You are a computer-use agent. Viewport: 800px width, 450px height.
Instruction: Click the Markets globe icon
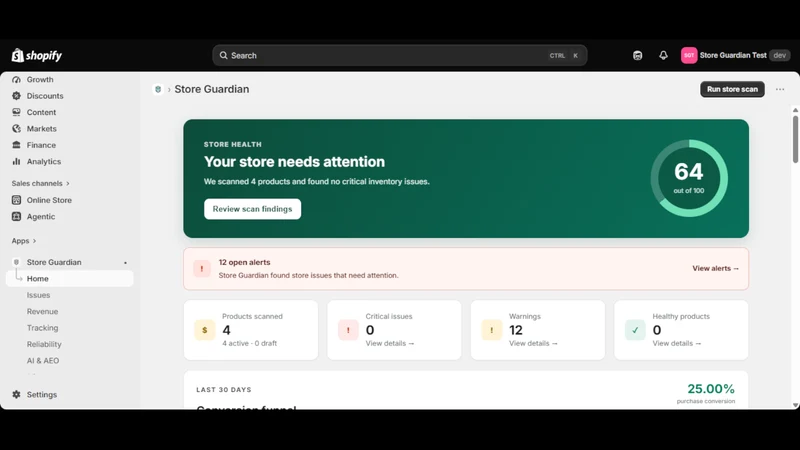[16, 129]
